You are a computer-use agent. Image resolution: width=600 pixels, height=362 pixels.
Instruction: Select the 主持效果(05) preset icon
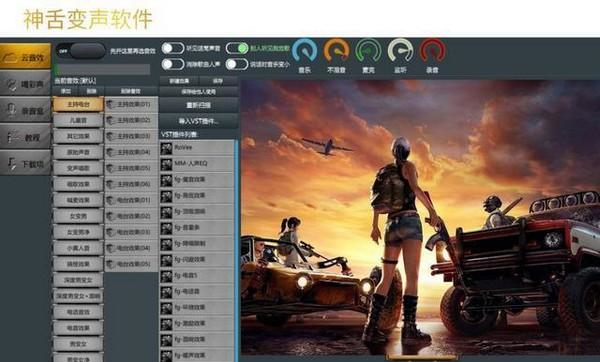point(111,168)
